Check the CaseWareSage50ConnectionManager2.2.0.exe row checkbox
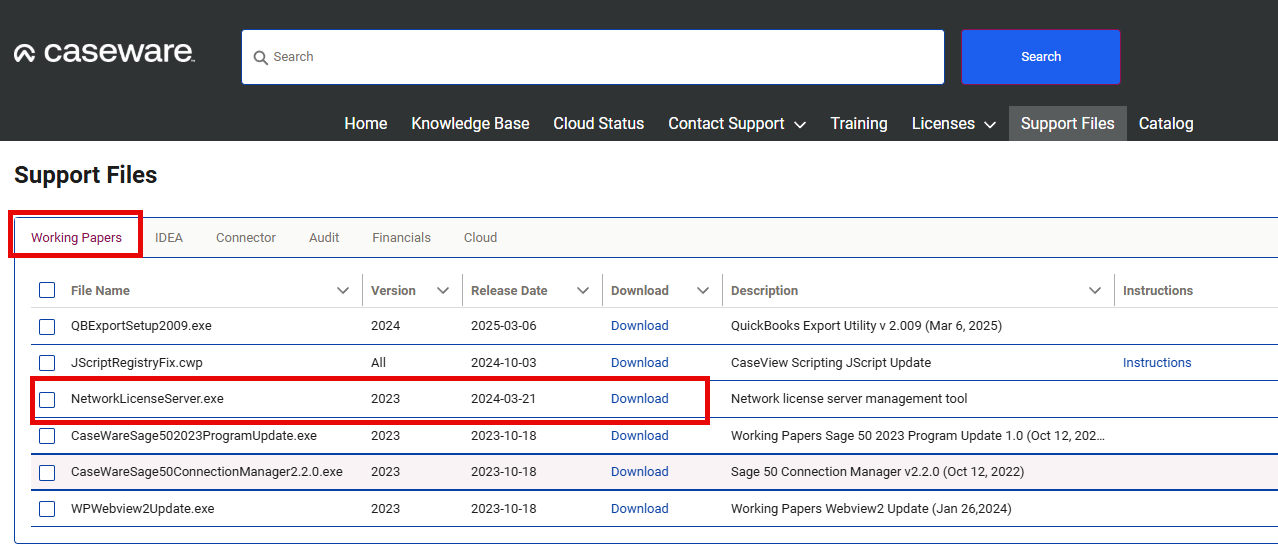 click(x=47, y=472)
